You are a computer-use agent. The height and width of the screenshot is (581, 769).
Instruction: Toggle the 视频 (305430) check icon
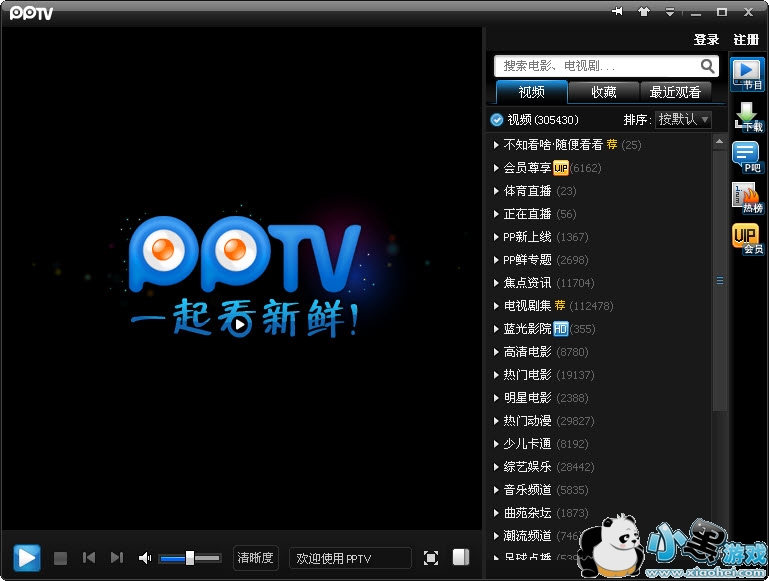tap(496, 120)
